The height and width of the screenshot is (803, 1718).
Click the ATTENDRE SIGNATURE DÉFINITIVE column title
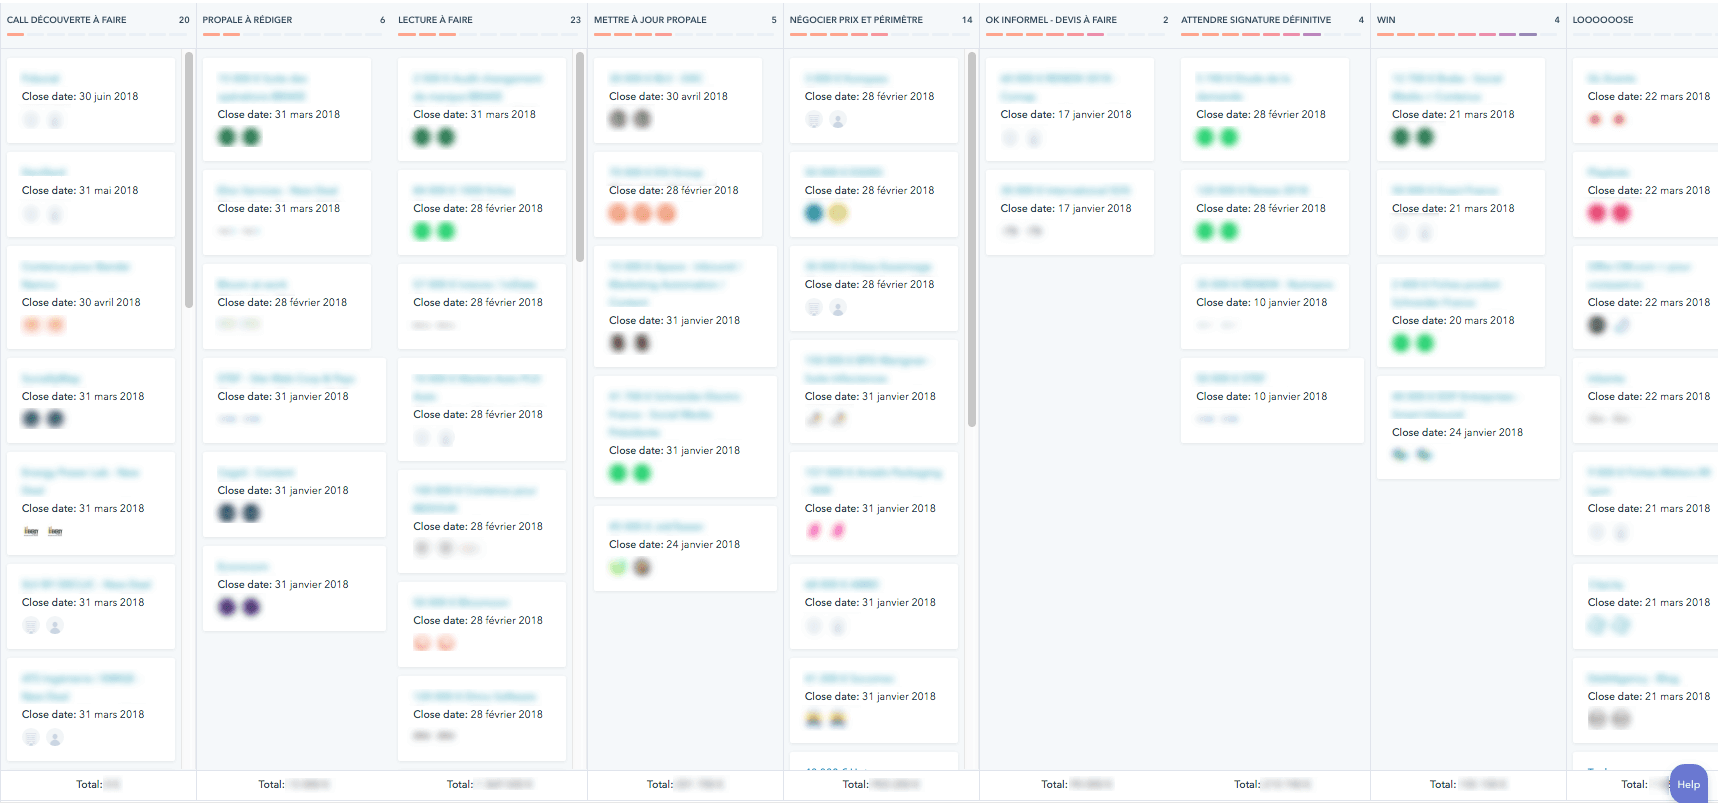[x=1256, y=20]
